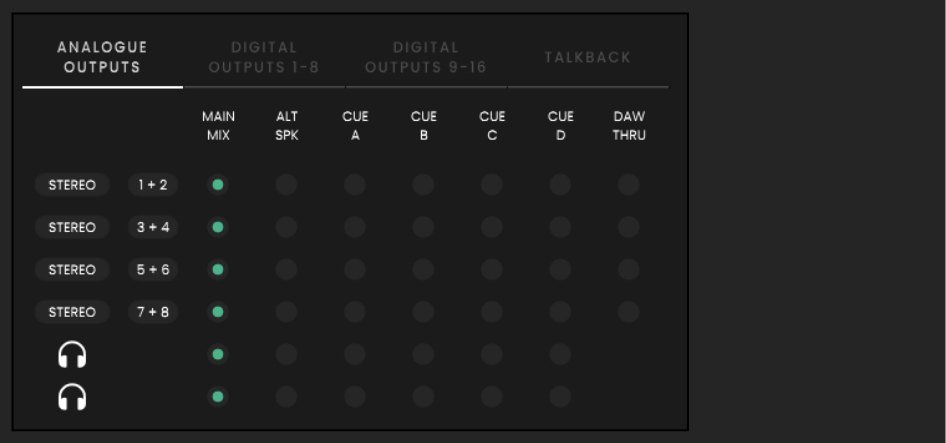The height and width of the screenshot is (443, 946).
Task: Route outputs 1 + 2 to DAW THRU
Action: 629,185
